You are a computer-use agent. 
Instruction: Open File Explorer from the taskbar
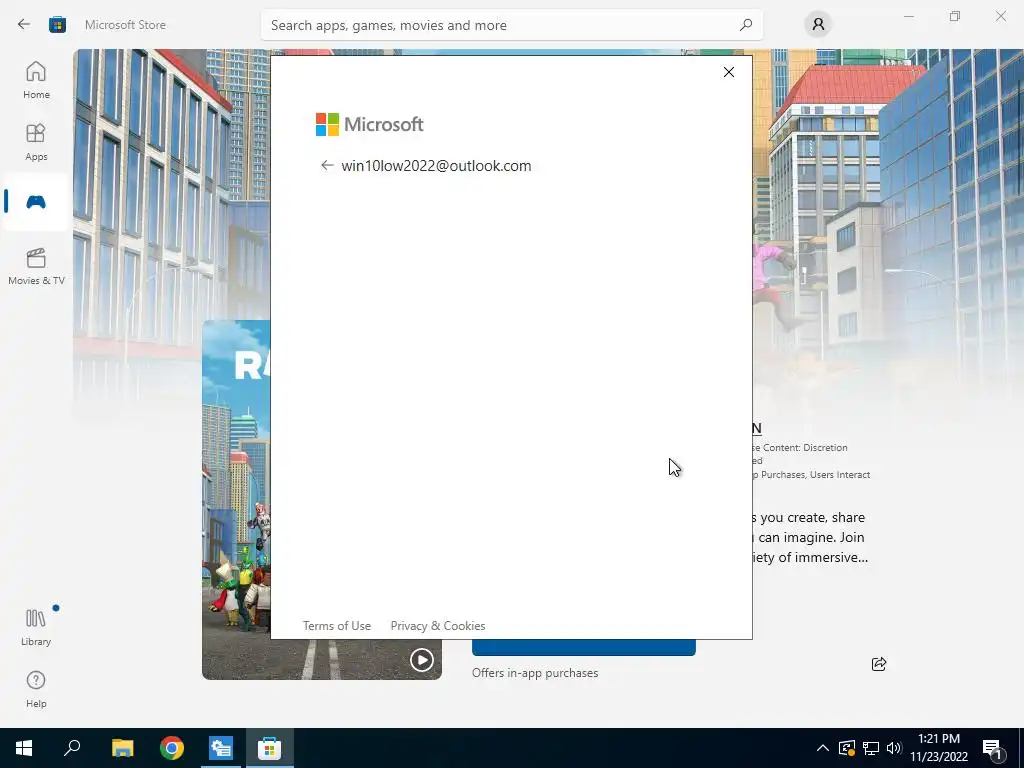click(122, 748)
